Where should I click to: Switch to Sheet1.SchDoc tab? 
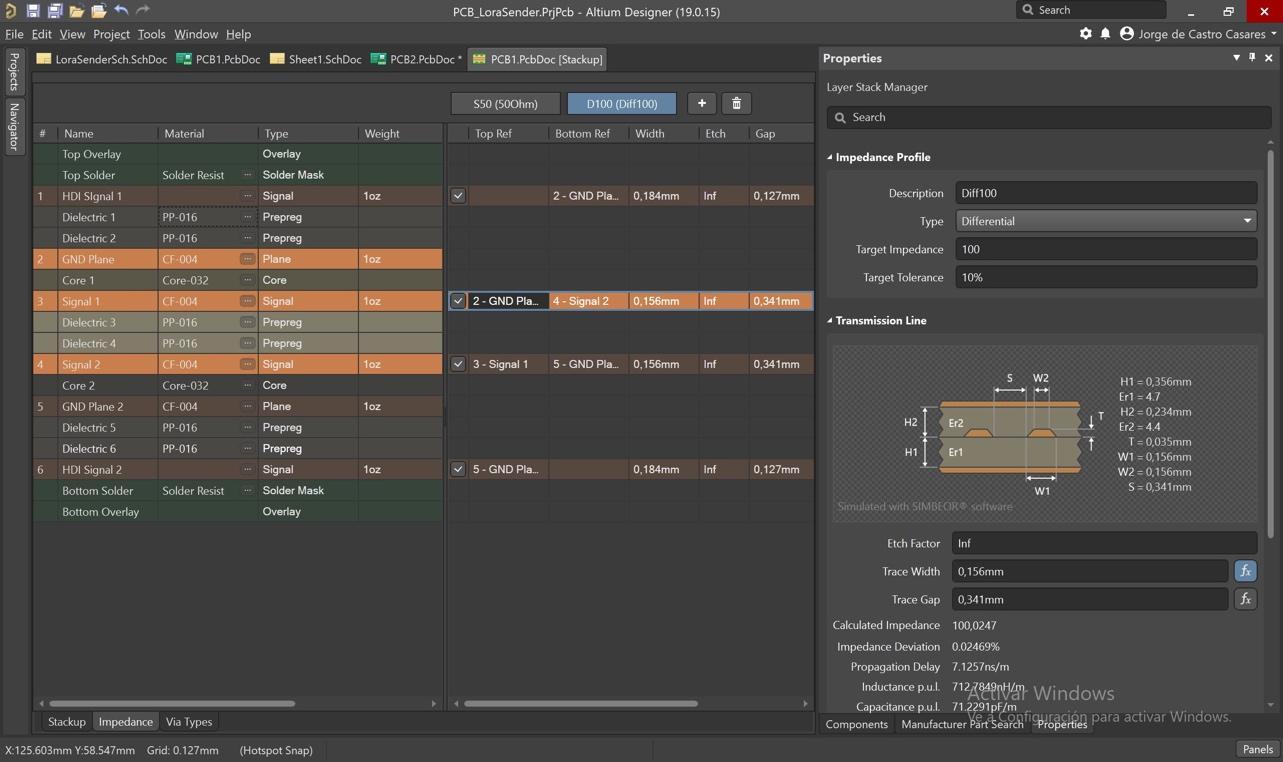click(316, 59)
